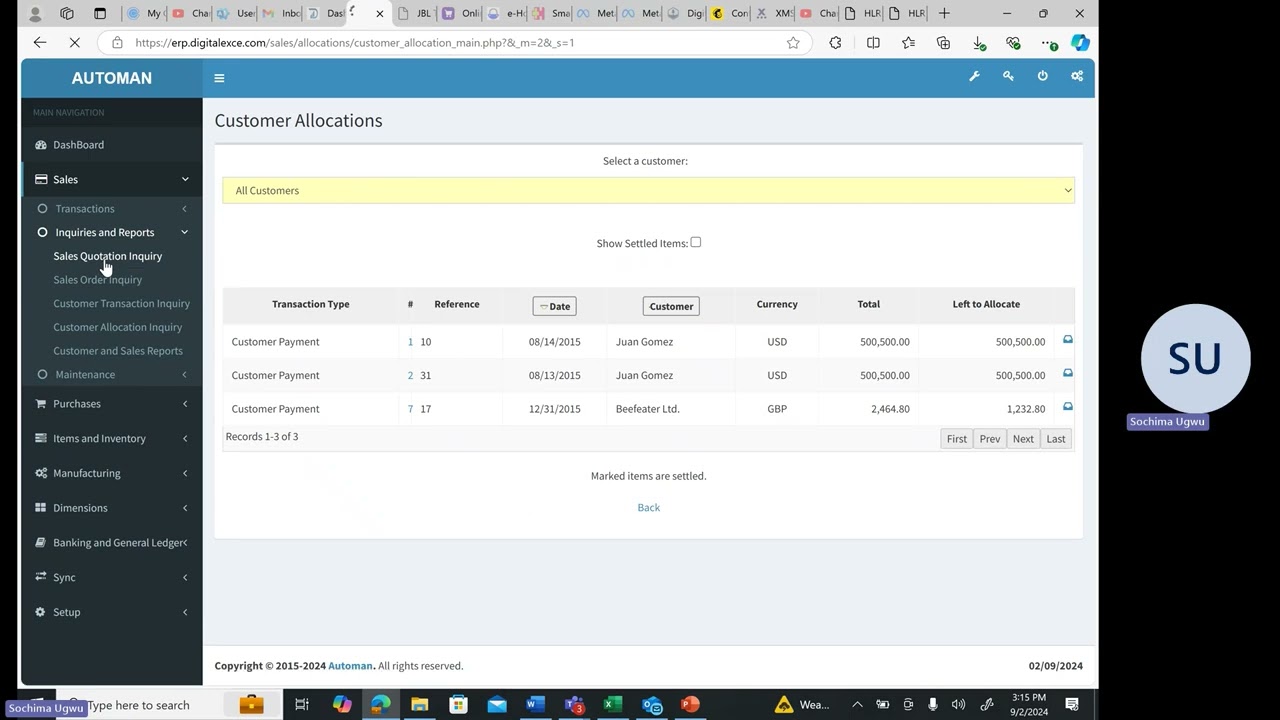Click the power logout icon in header

[1042, 76]
